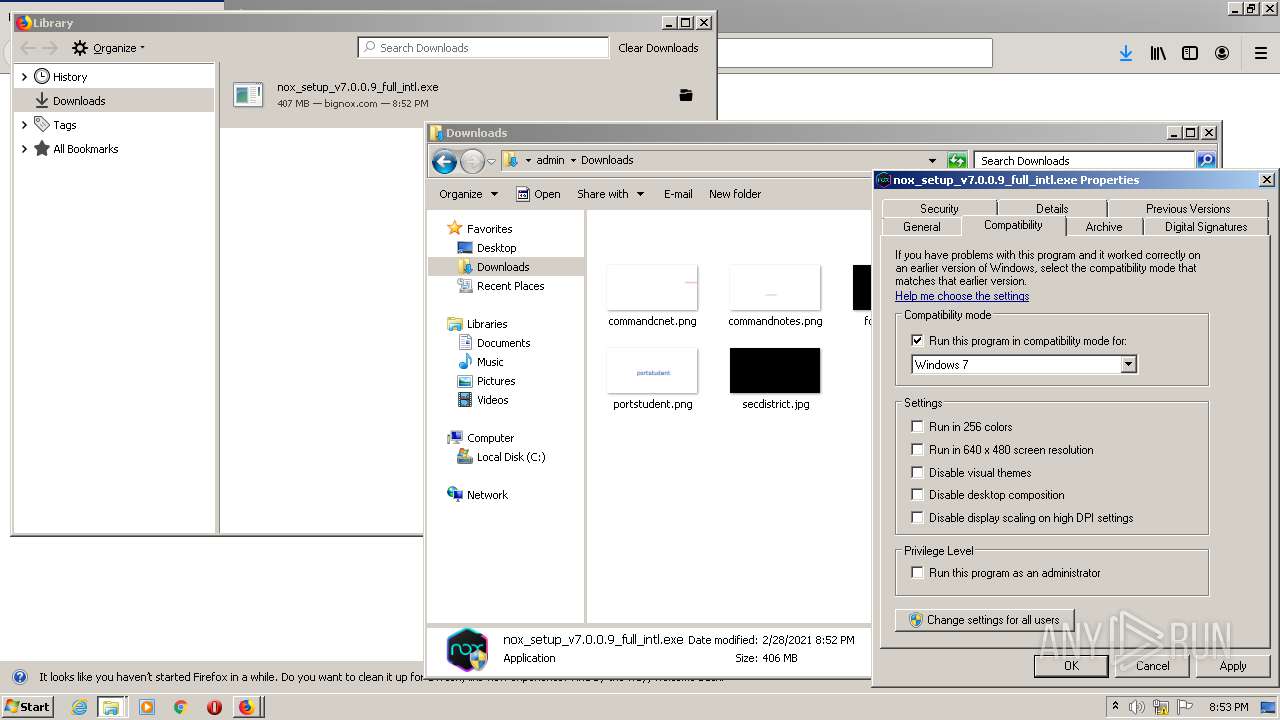Screen dimensions: 1280x720
Task: Click the nox application icon in details pane
Action: [x=467, y=649]
